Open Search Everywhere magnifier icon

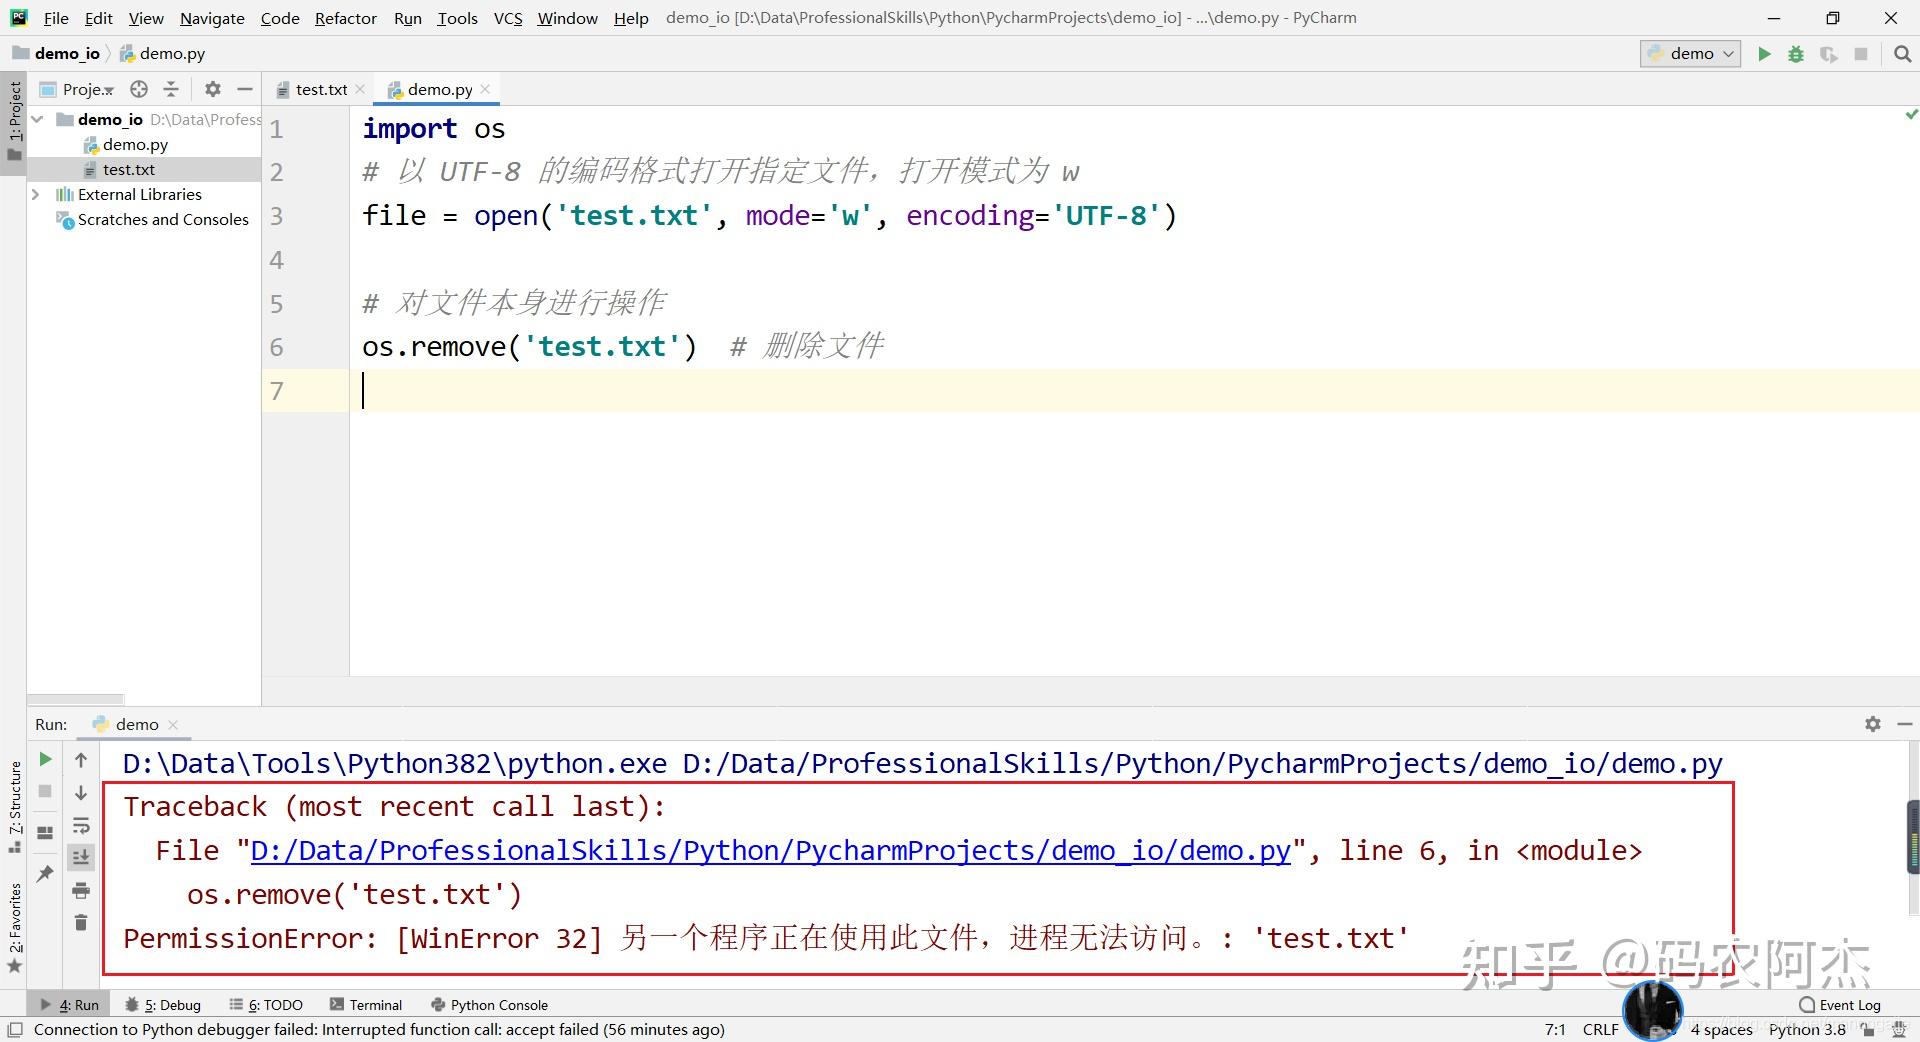(x=1903, y=54)
